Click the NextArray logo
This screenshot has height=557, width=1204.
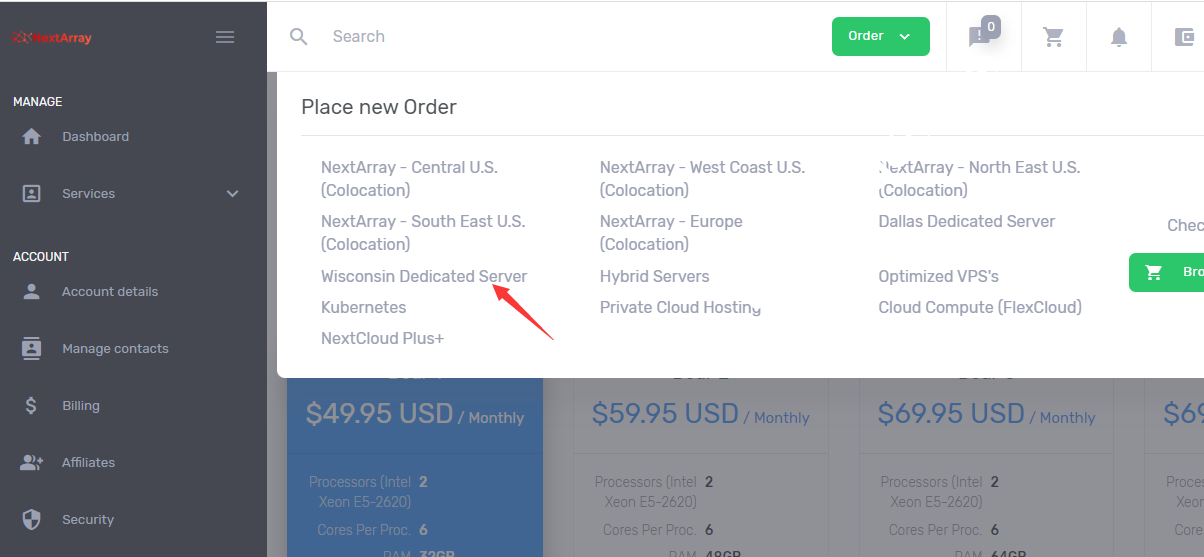click(52, 38)
